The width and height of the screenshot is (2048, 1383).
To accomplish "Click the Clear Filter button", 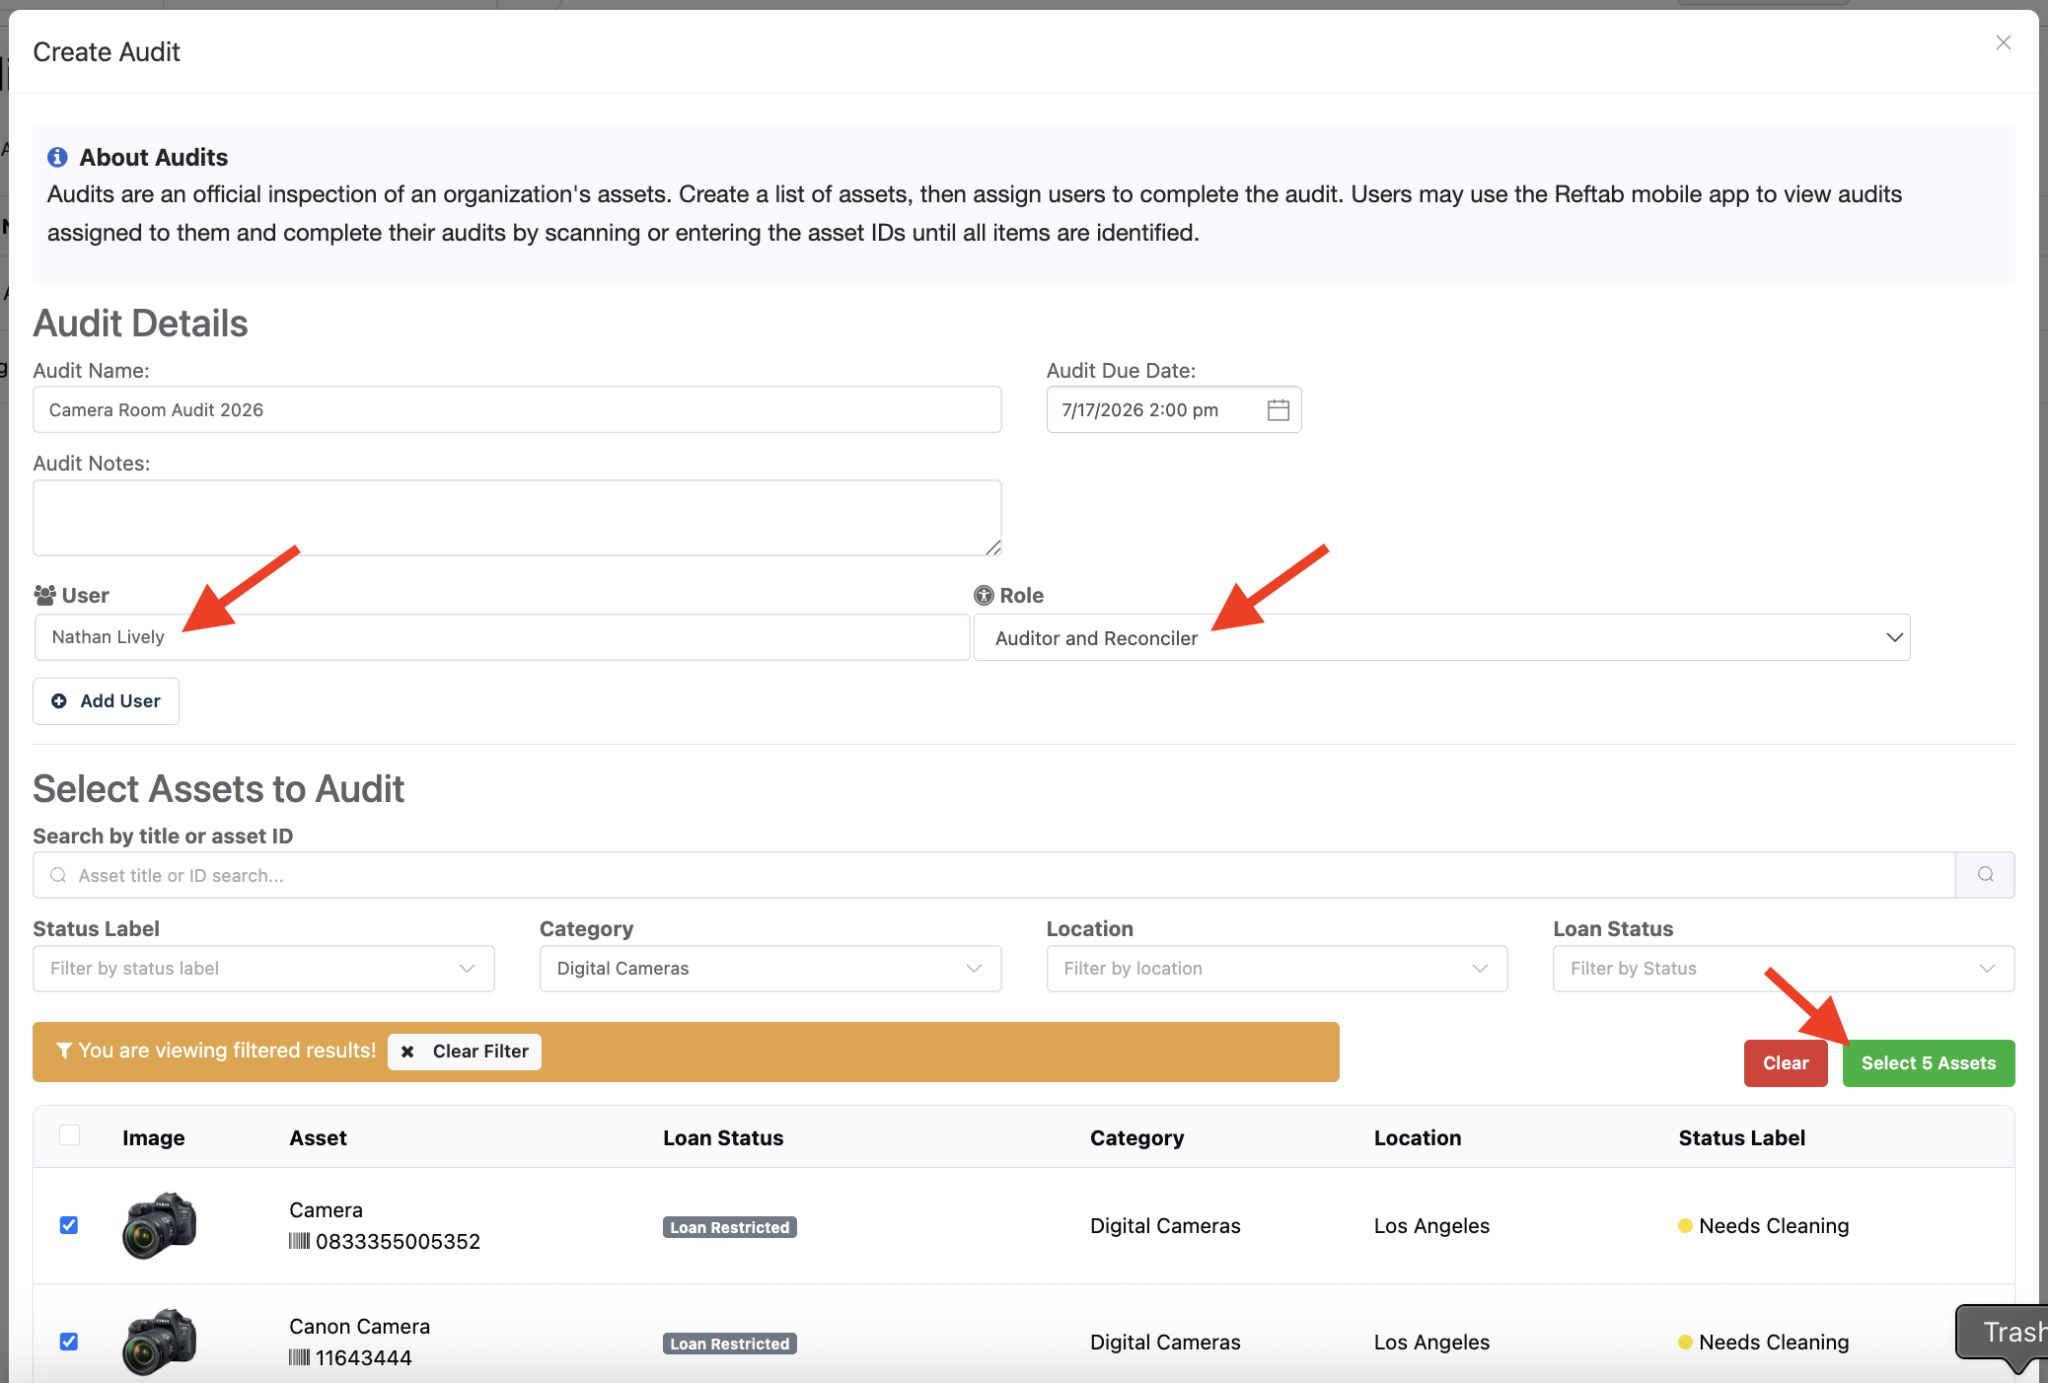I will 465,1051.
